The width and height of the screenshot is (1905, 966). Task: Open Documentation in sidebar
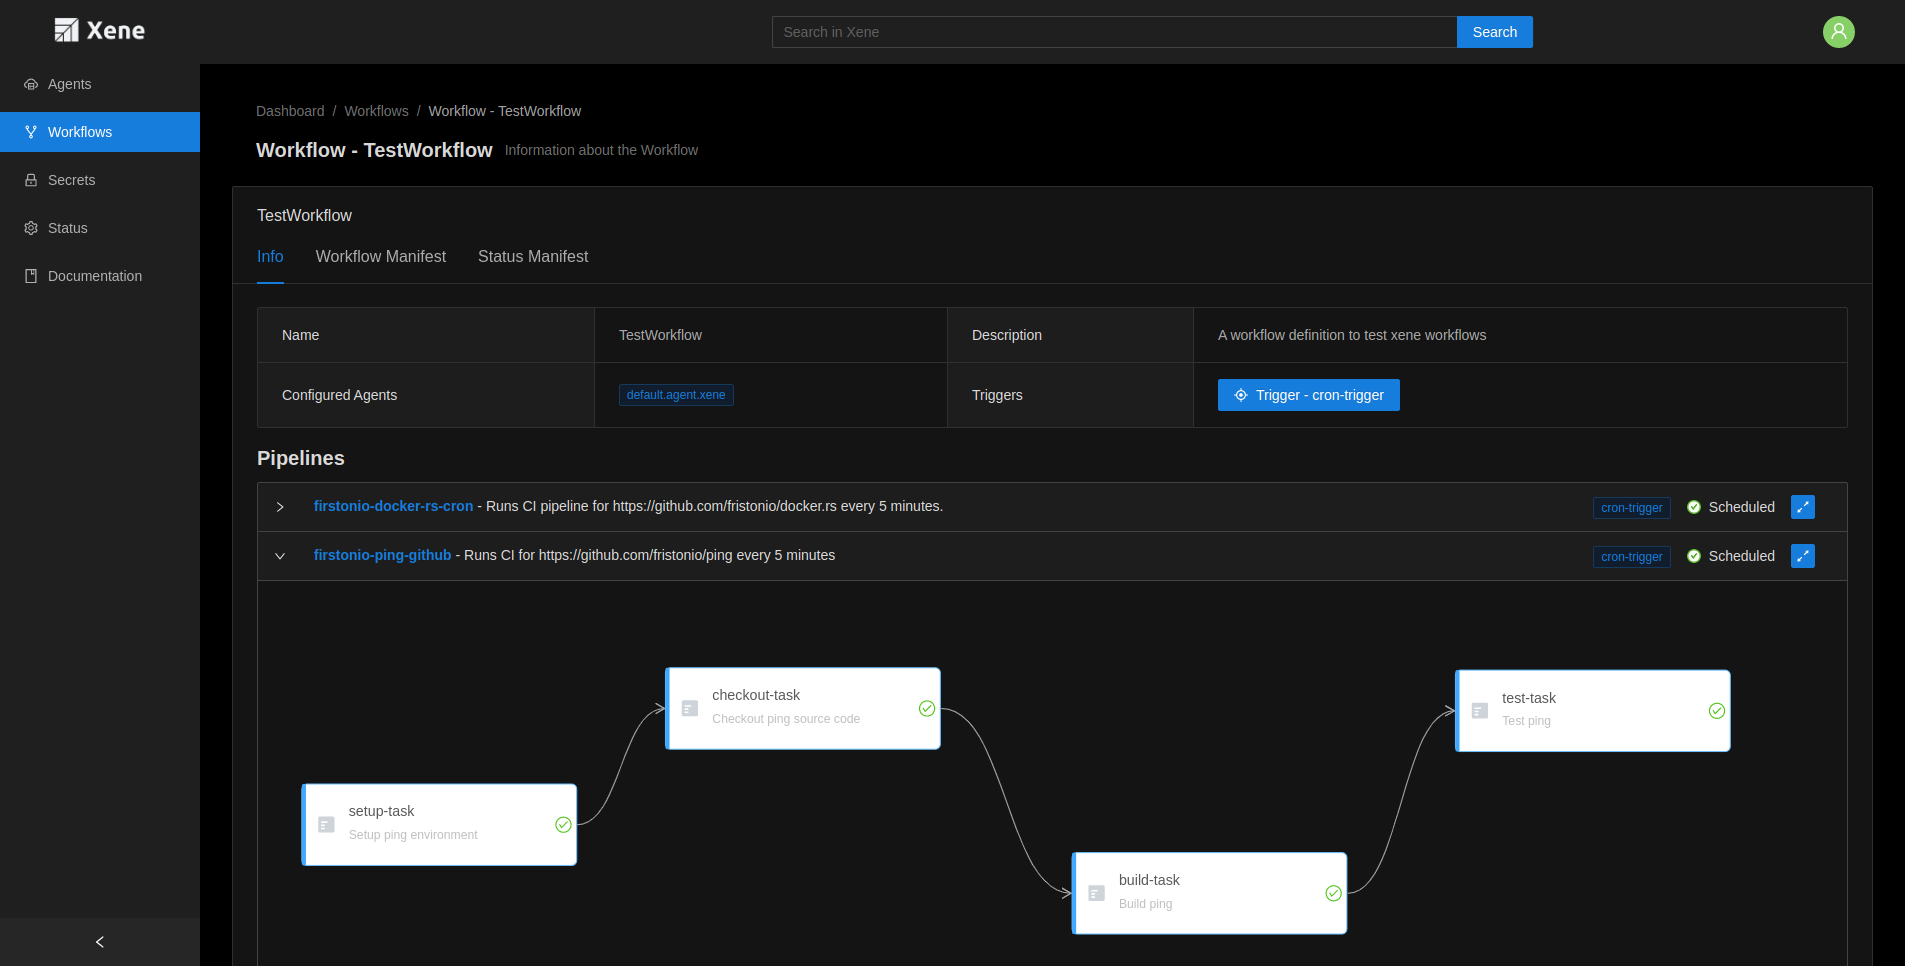point(100,276)
